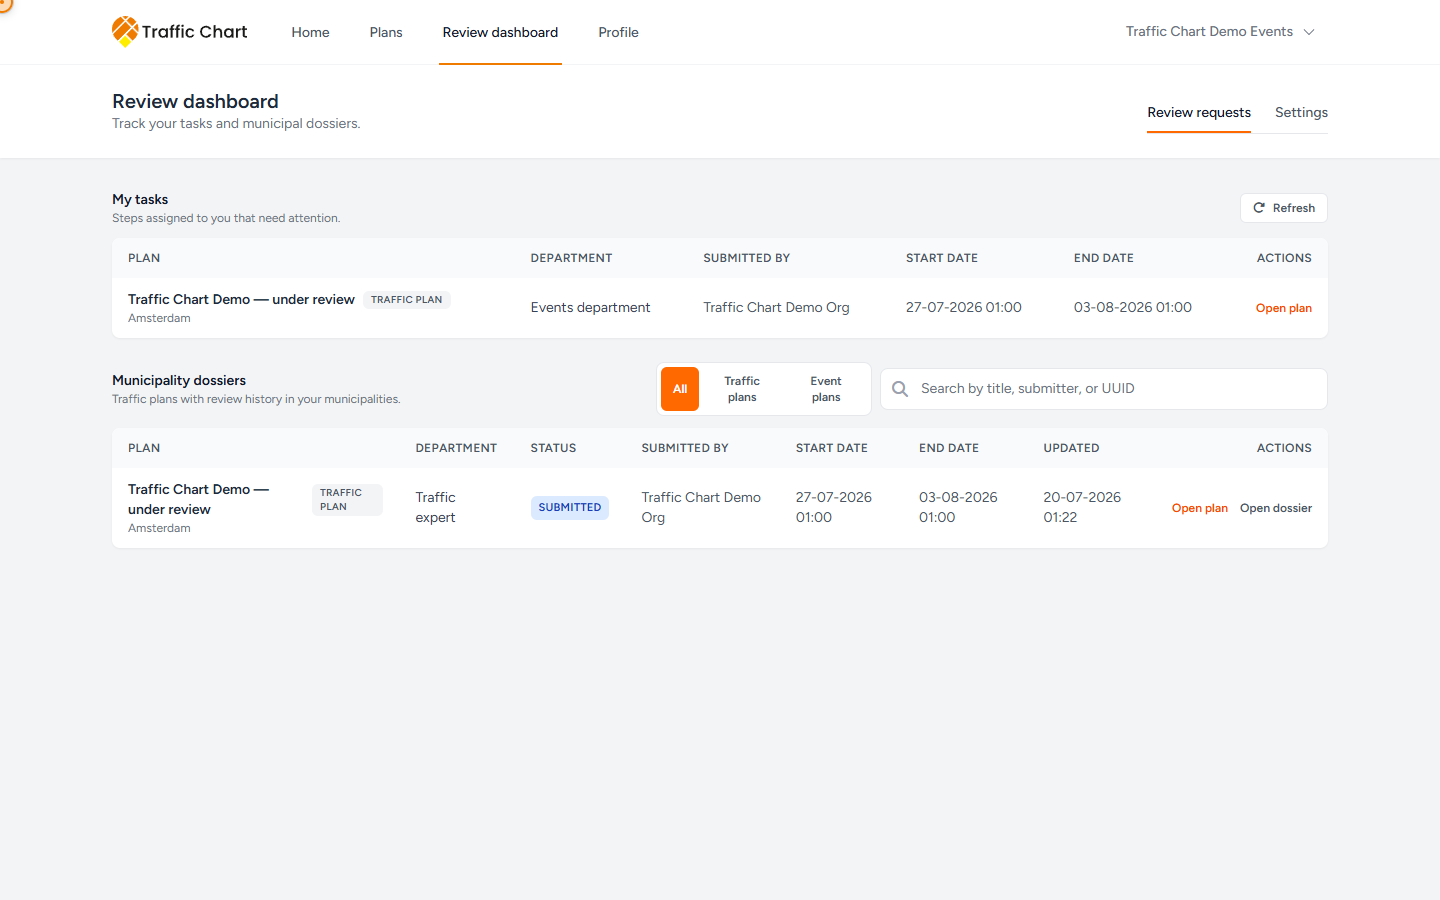The height and width of the screenshot is (900, 1440).
Task: Switch to the Review requests tab
Action: pos(1199,113)
